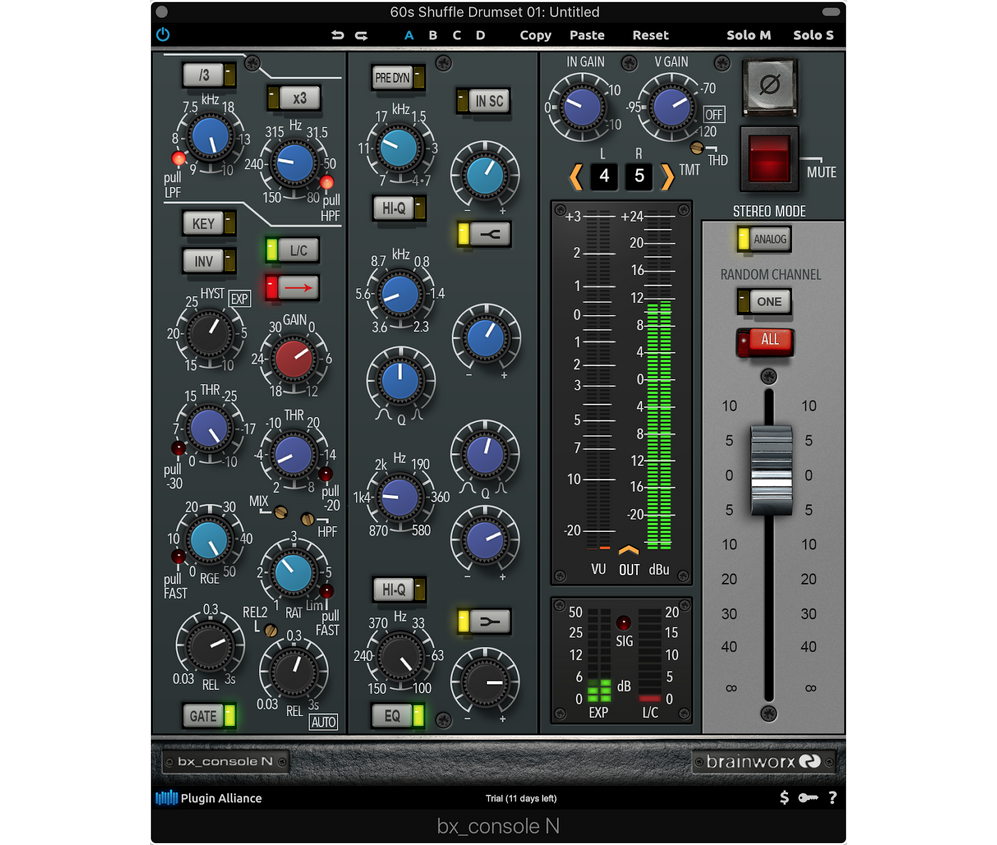Click the EXP hysteresis label

(x=239, y=299)
